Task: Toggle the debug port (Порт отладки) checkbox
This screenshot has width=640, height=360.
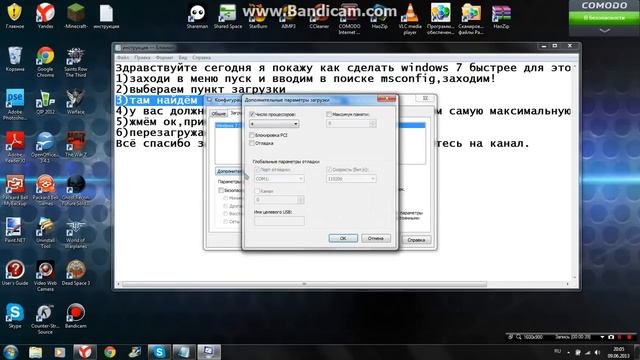Action: (x=257, y=169)
